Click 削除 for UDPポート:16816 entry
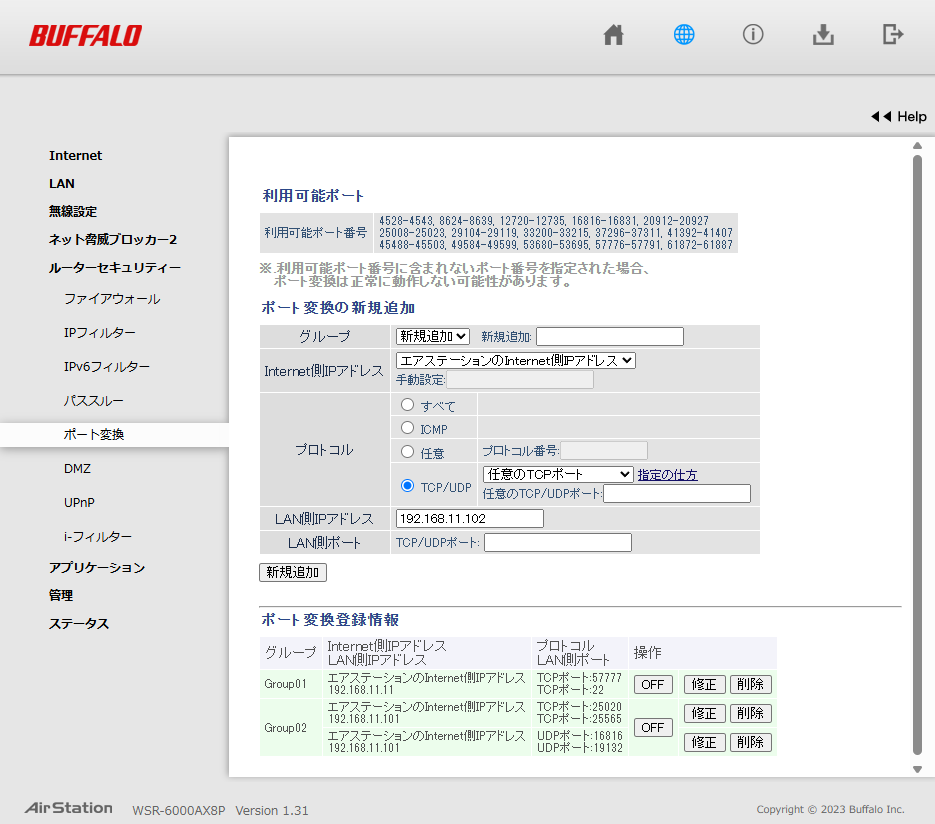The image size is (935, 824). pyautogui.click(x=751, y=742)
